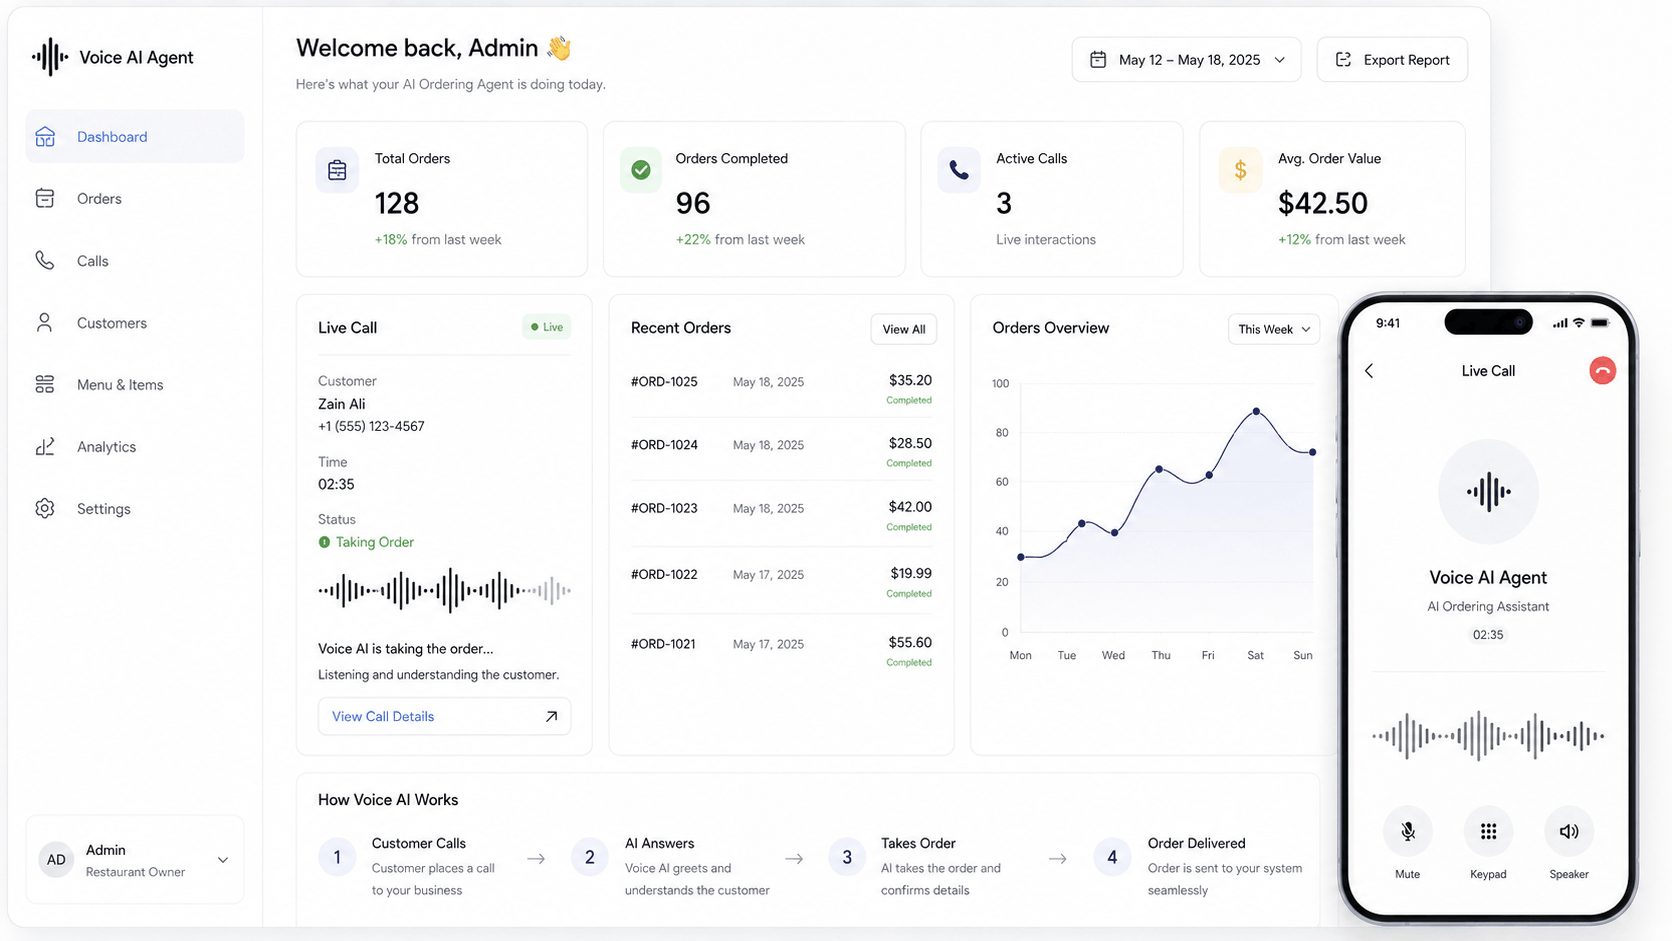Open View Call Details link
The image size is (1672, 941).
[x=444, y=716]
